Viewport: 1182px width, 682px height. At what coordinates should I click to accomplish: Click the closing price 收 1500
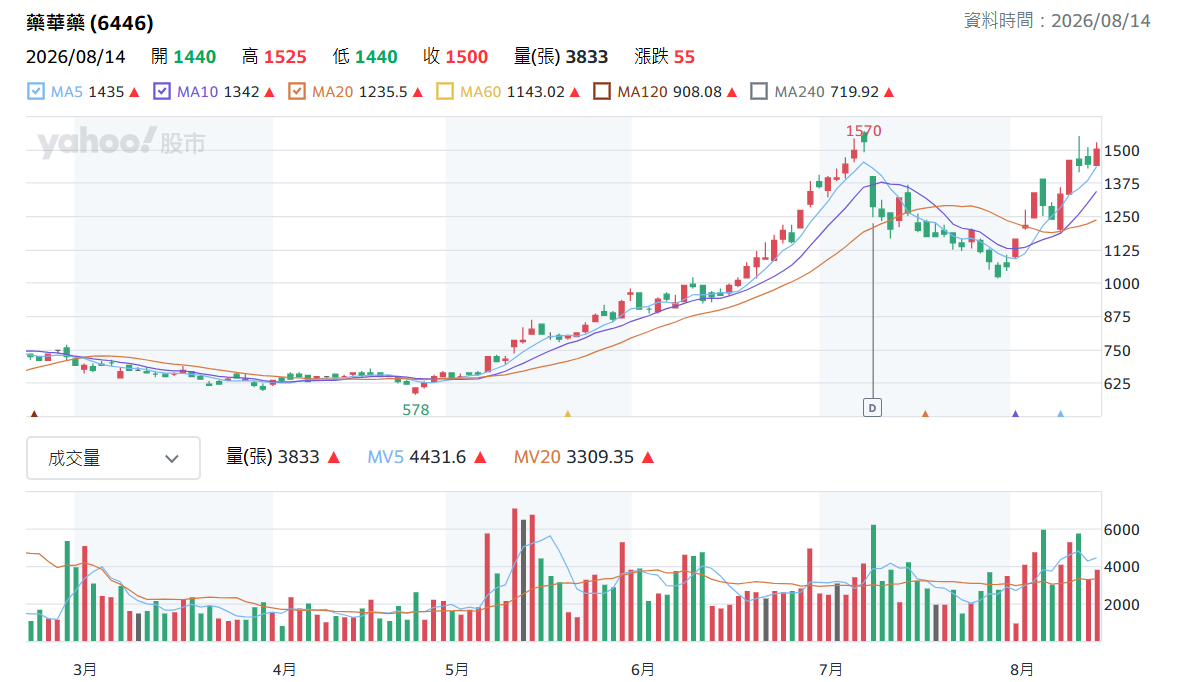click(x=455, y=57)
